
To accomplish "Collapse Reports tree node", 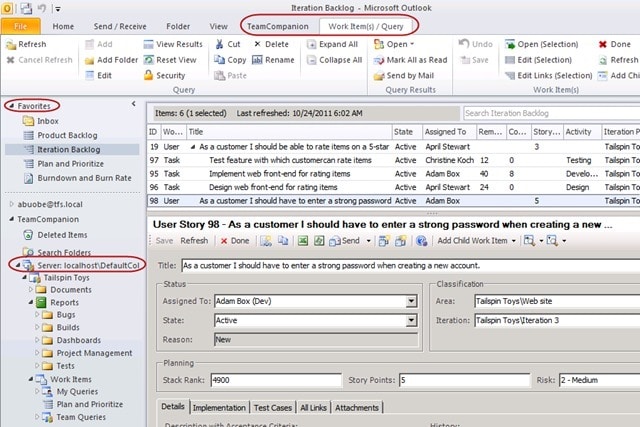I will point(31,302).
